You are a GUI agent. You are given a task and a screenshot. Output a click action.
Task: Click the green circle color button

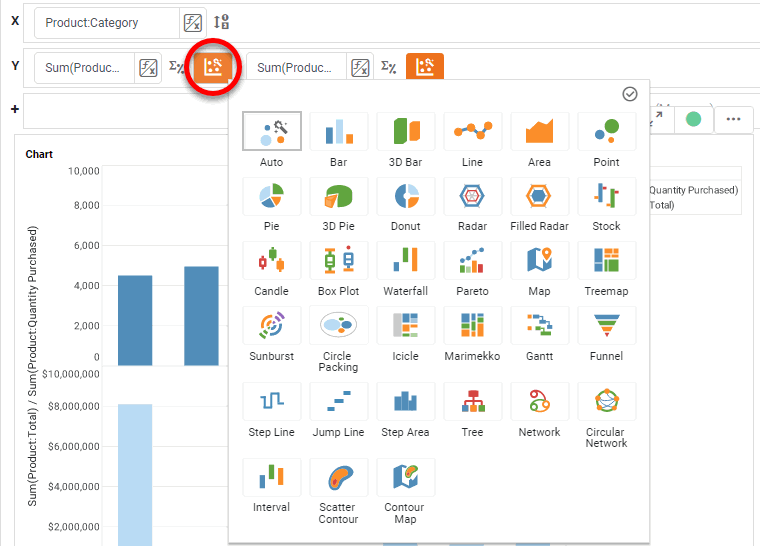pyautogui.click(x=693, y=119)
